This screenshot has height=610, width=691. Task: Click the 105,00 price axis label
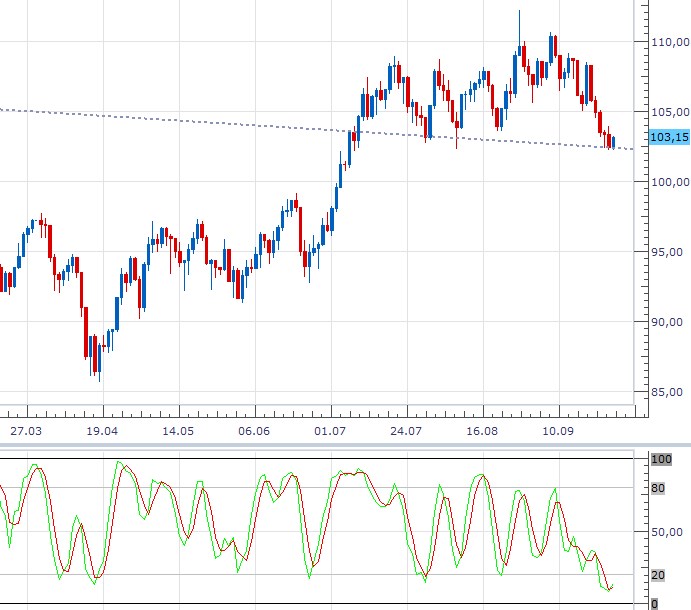[x=668, y=112]
